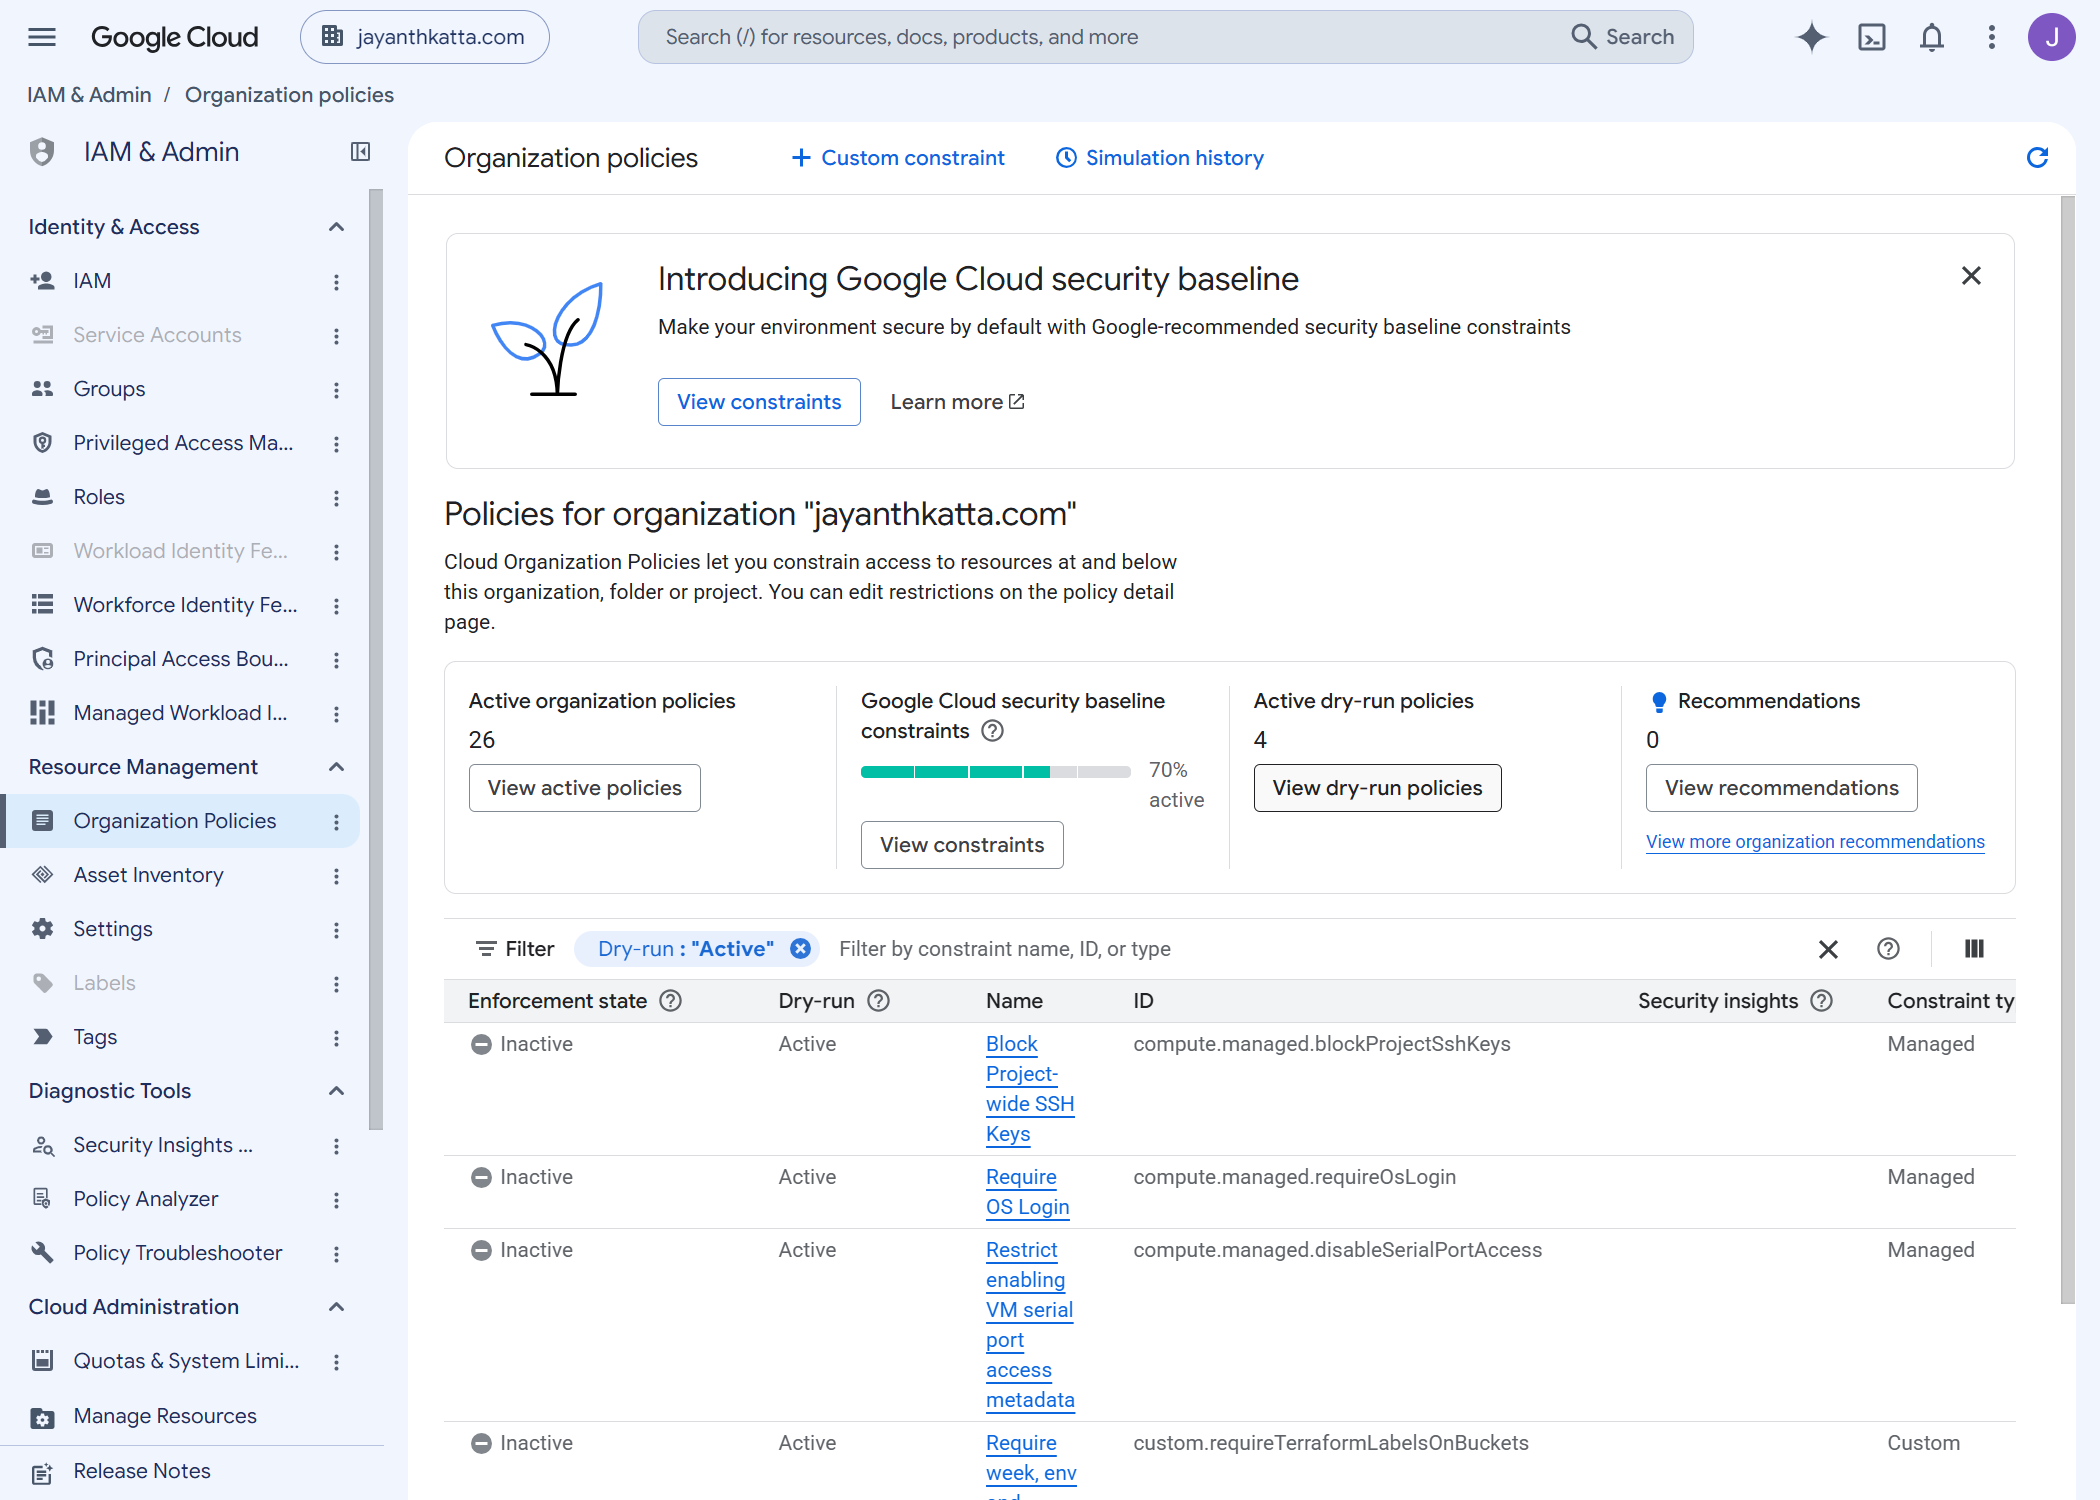
Task: Open the Learn more link
Action: (957, 402)
